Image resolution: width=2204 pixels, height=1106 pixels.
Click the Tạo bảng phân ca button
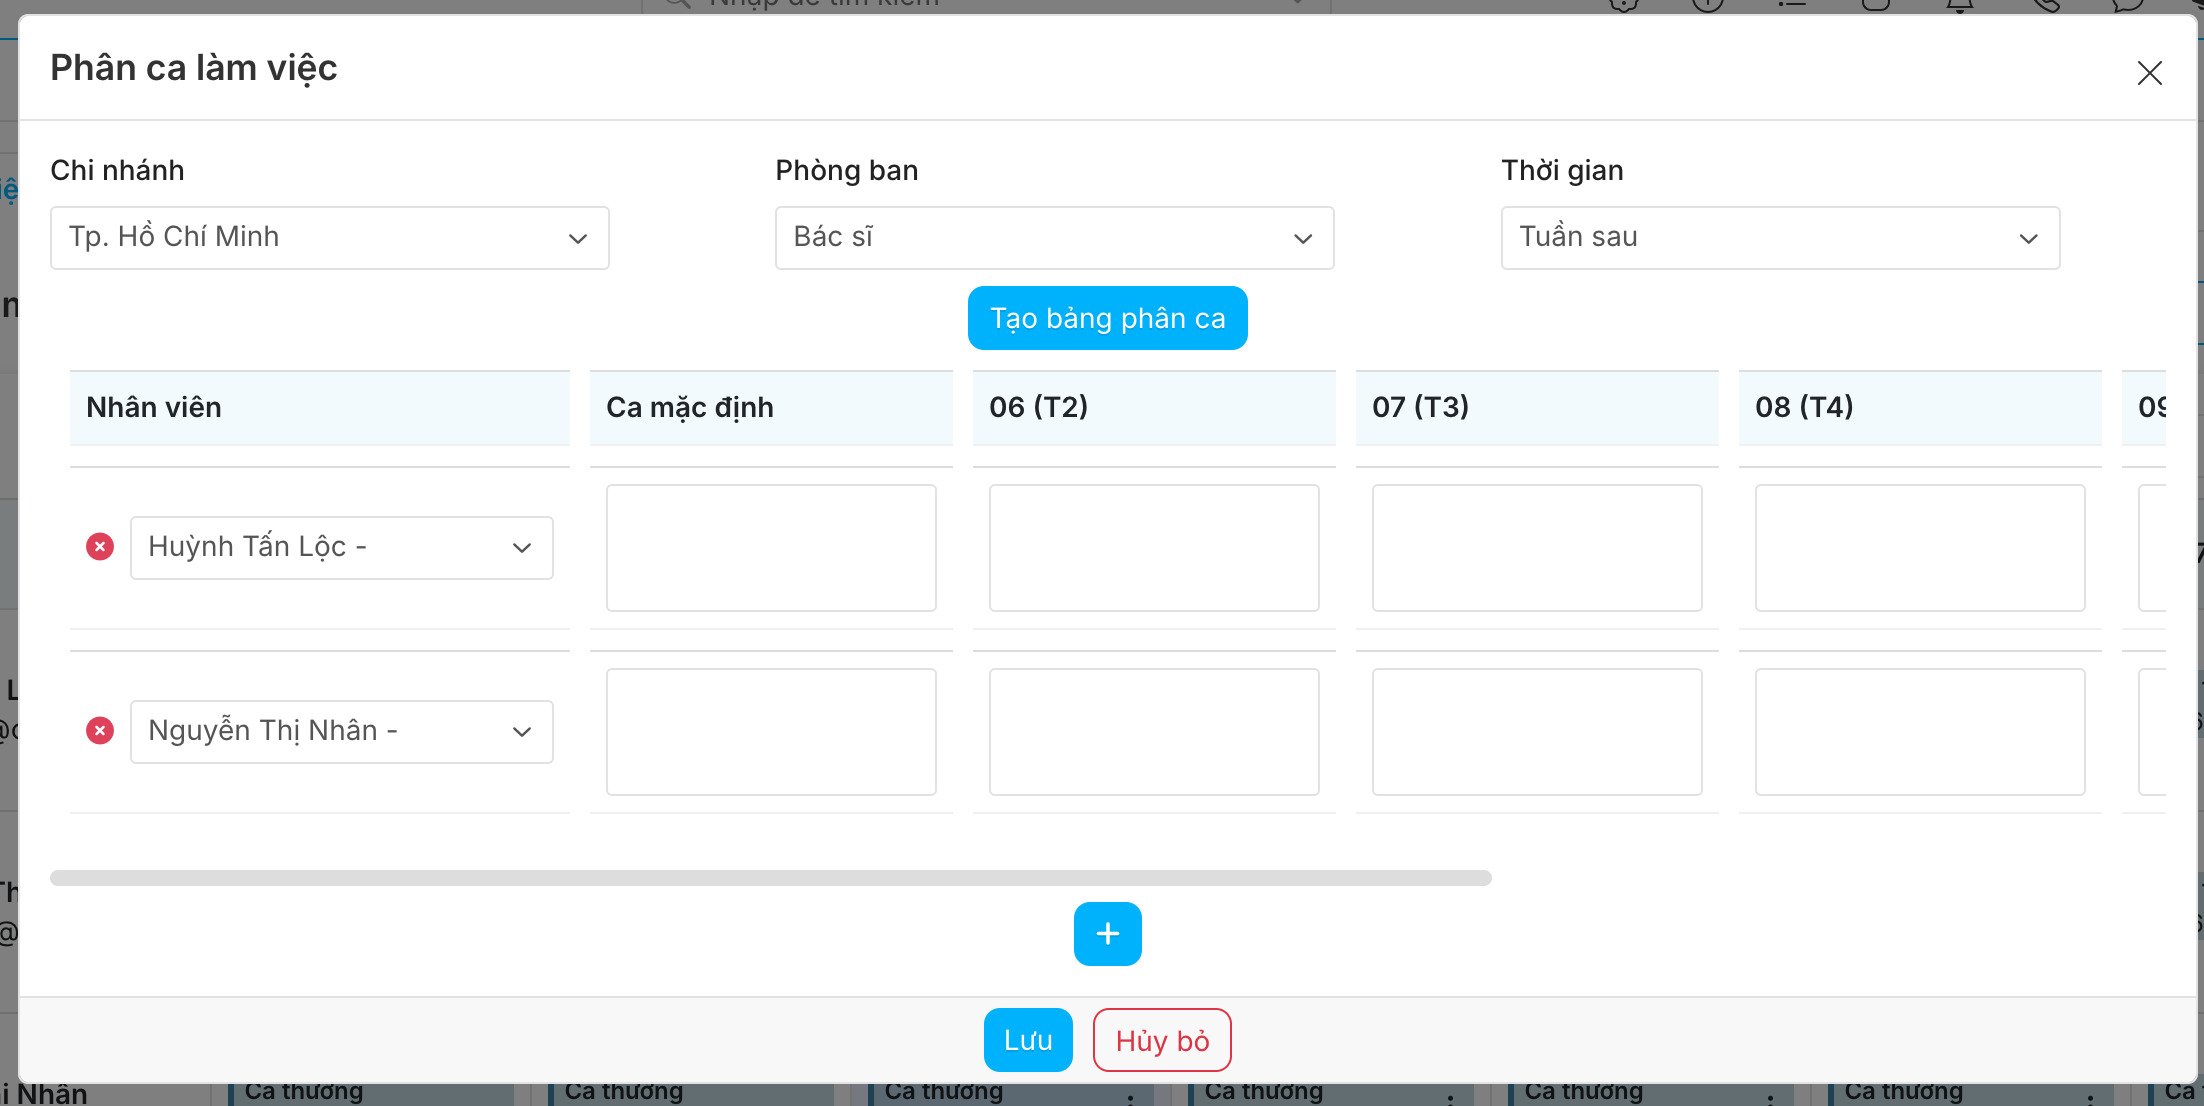point(1107,318)
